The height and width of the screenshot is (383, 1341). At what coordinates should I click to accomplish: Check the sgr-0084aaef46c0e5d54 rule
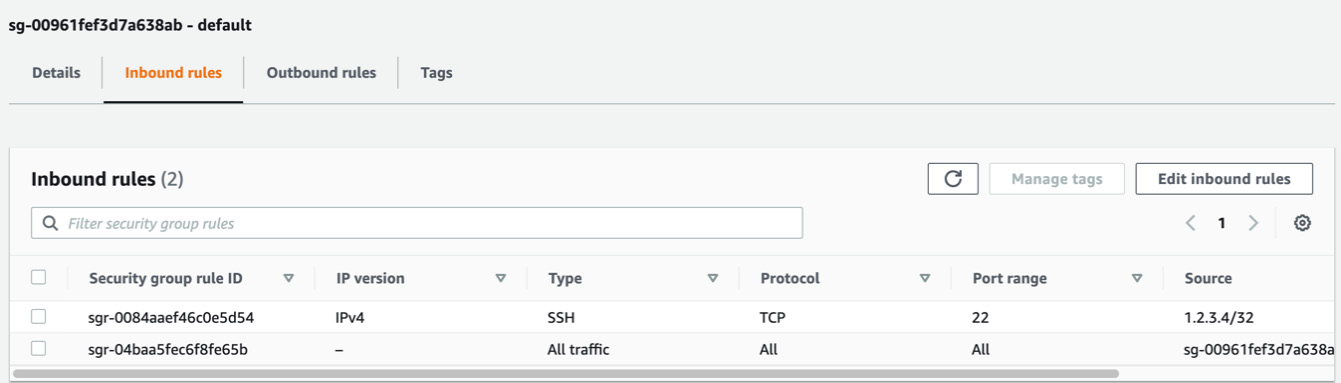[x=38, y=317]
